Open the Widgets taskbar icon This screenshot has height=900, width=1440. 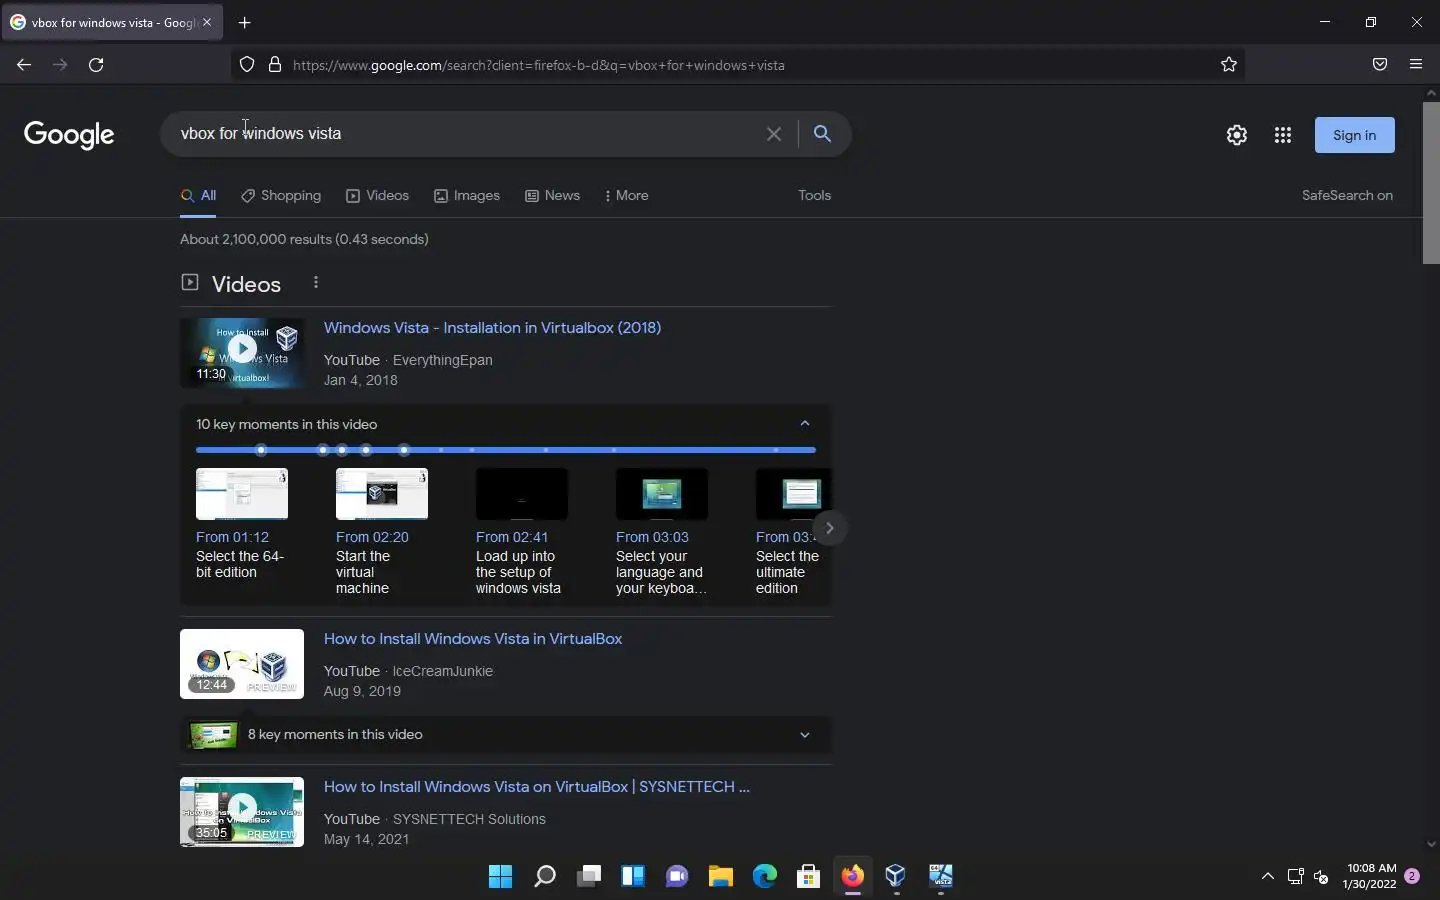[x=633, y=877]
